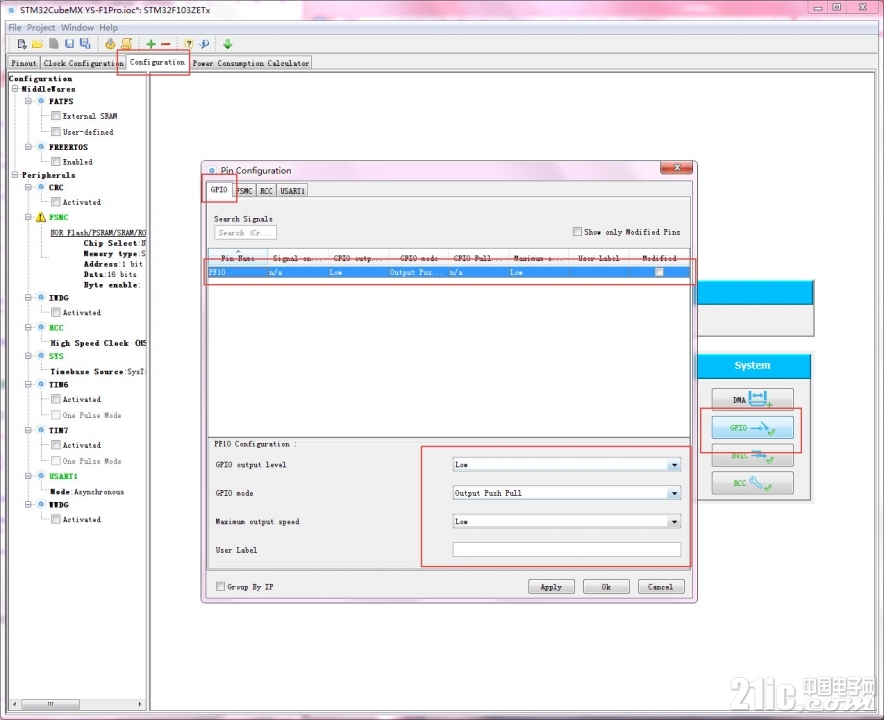Click the green plus toolbar icon
Screen dimensions: 884x720
tap(151, 44)
